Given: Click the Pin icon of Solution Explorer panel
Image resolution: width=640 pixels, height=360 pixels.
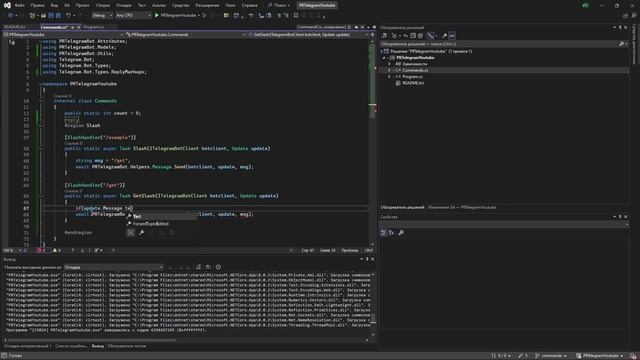Looking at the screenshot, I should pyautogui.click(x=620, y=27).
